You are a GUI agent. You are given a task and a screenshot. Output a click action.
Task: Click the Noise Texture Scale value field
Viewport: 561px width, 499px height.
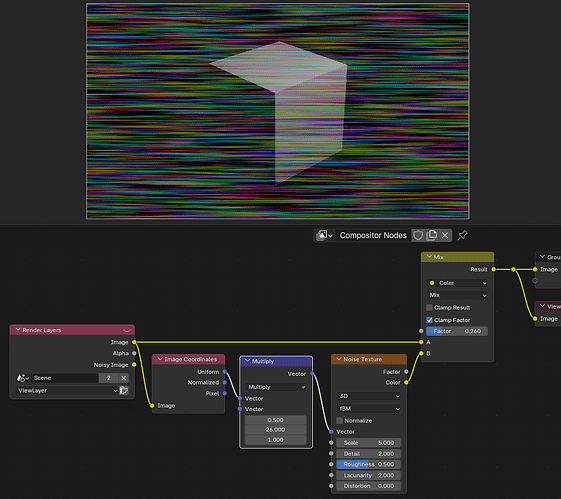click(369, 443)
